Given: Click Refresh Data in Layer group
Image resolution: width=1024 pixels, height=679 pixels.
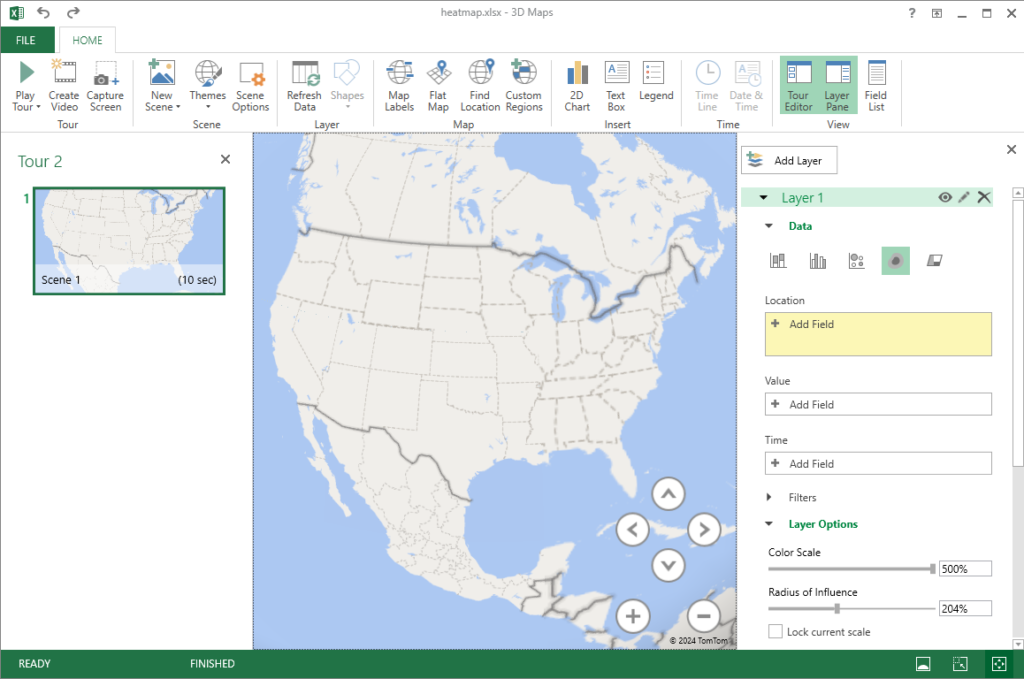Looking at the screenshot, I should pyautogui.click(x=304, y=86).
